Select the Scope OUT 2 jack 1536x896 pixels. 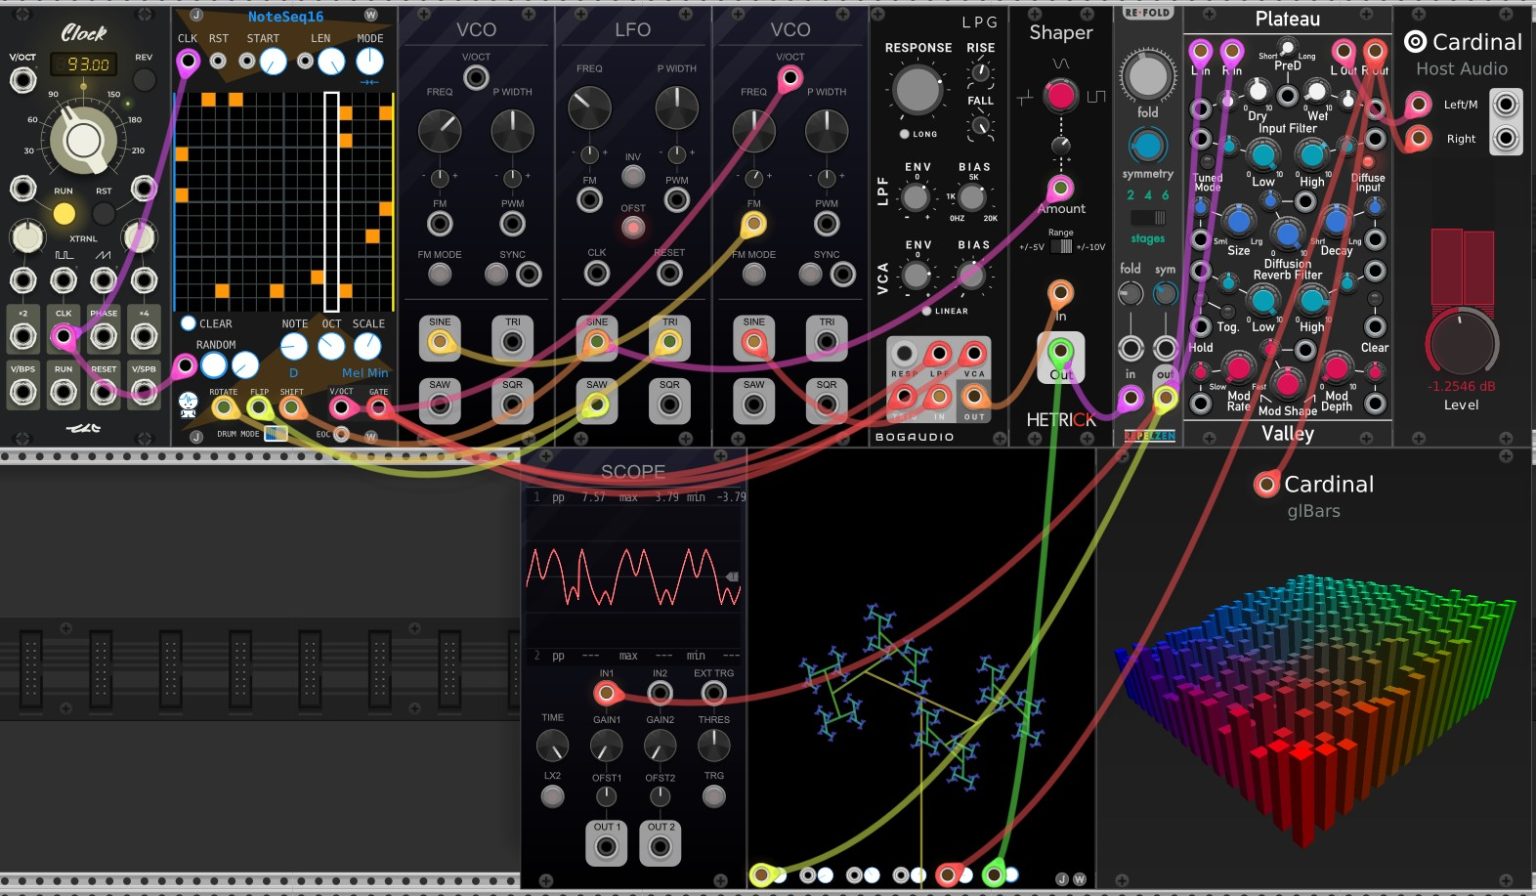pos(660,847)
